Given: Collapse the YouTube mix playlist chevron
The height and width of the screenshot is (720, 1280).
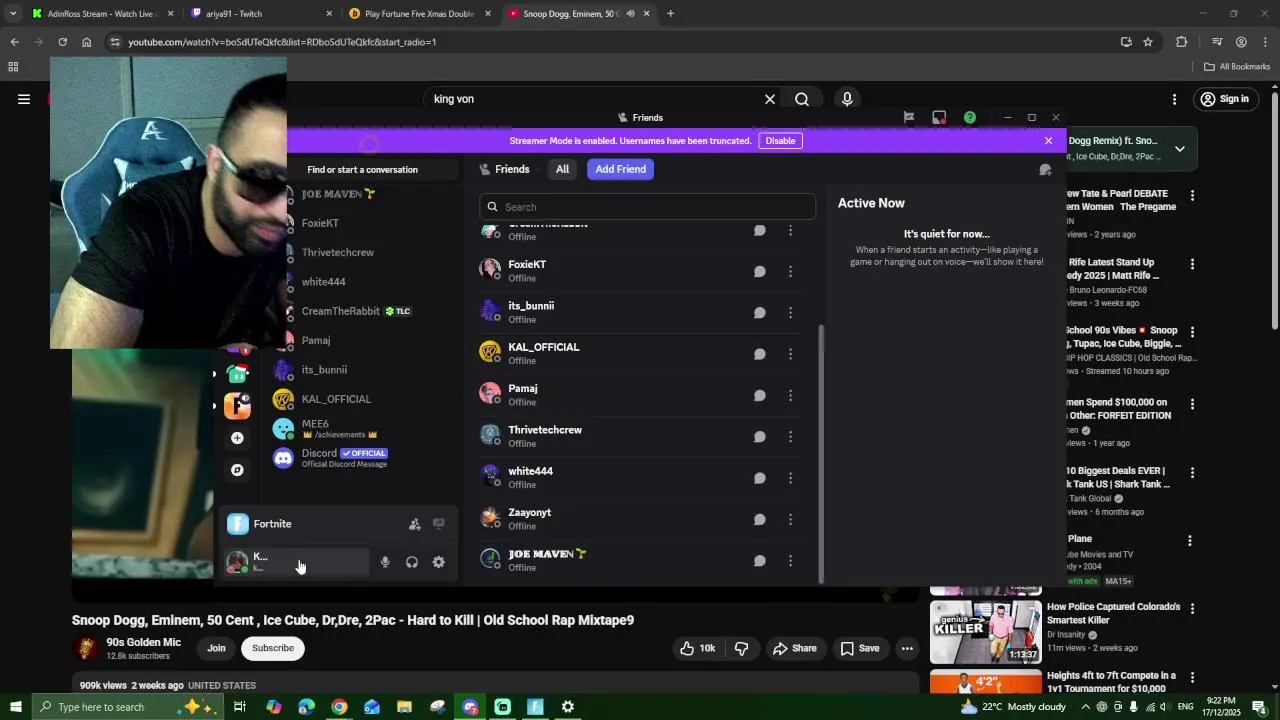Looking at the screenshot, I should (x=1180, y=149).
